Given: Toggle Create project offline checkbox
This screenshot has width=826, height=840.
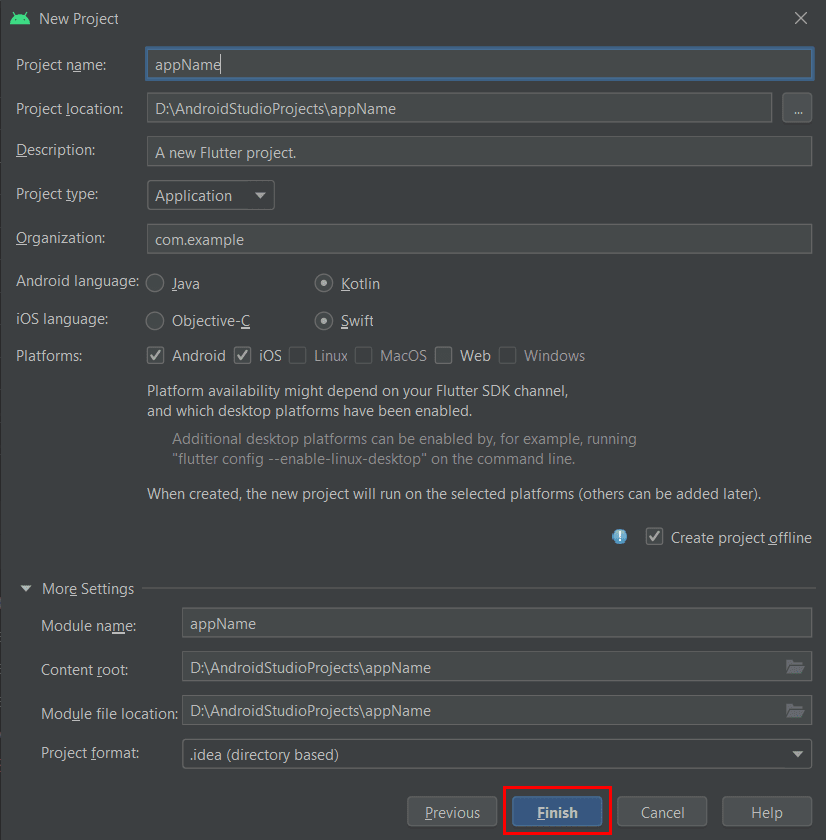Looking at the screenshot, I should (x=654, y=537).
